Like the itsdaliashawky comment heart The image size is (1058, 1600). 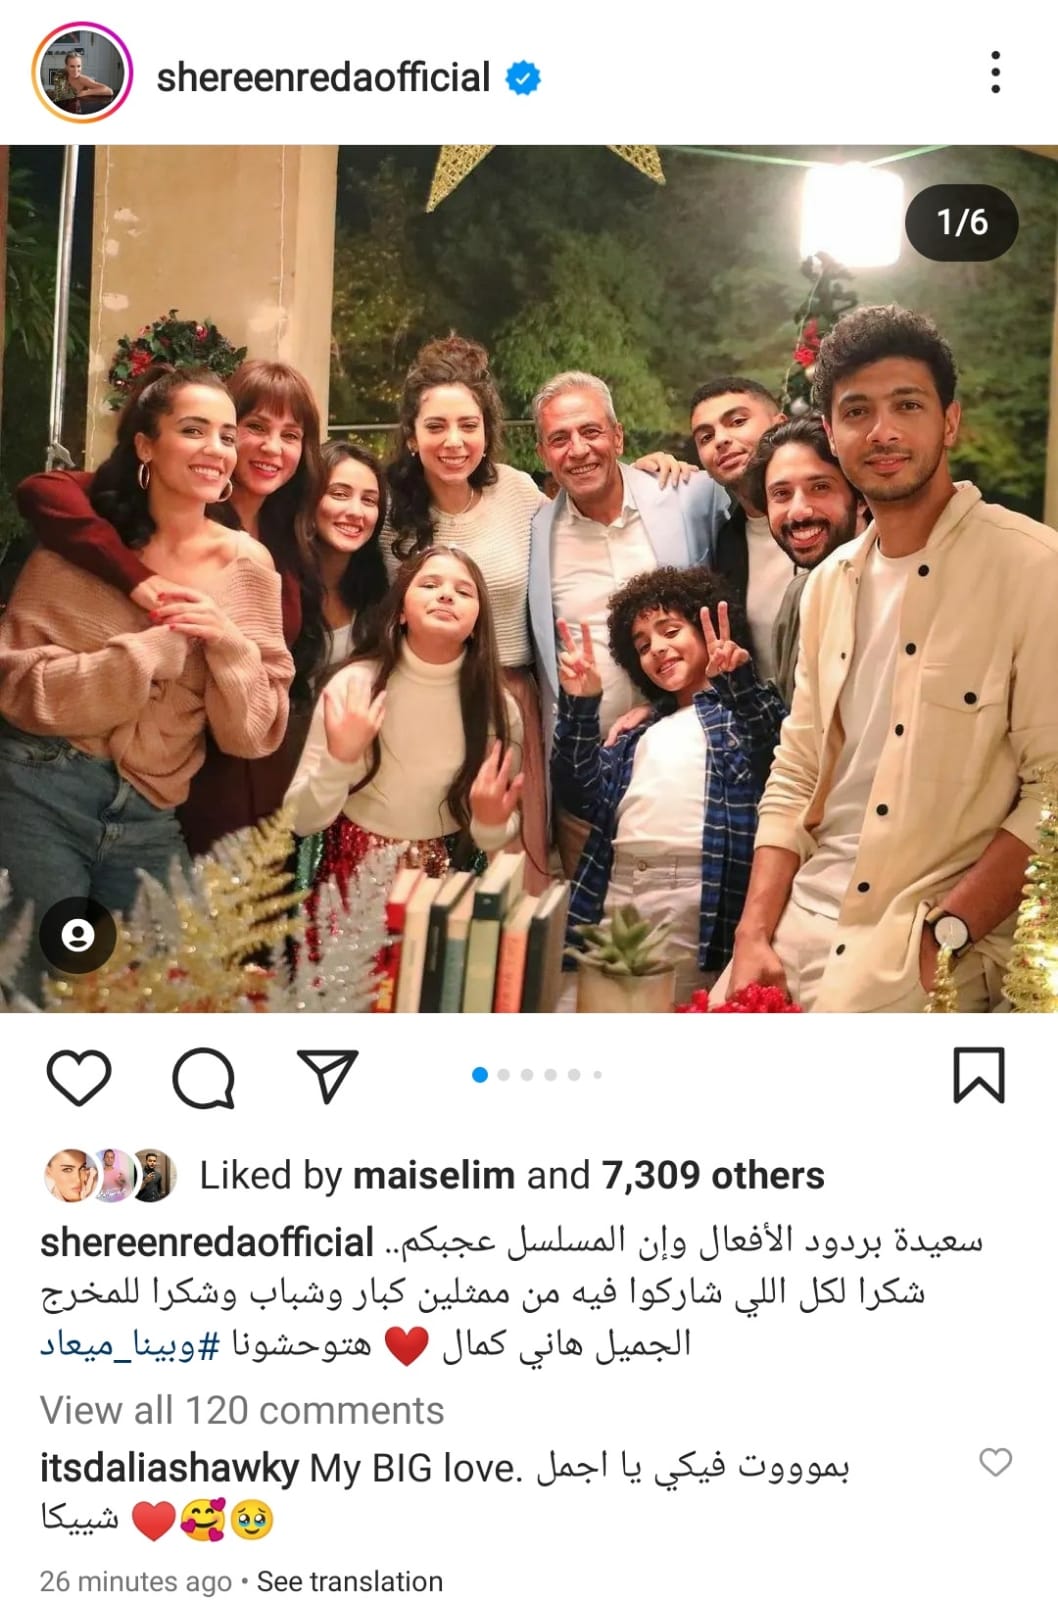coord(995,1462)
